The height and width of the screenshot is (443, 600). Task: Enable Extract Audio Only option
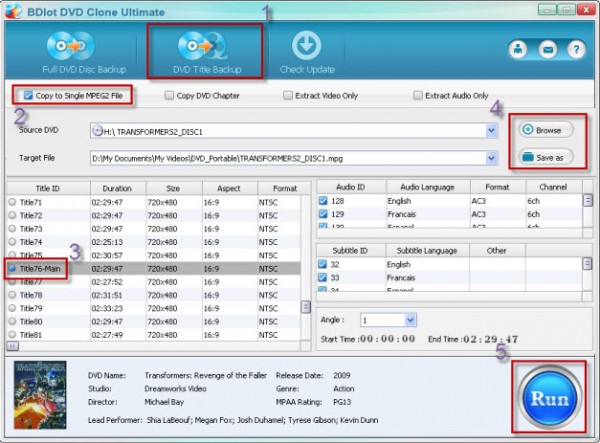point(417,95)
